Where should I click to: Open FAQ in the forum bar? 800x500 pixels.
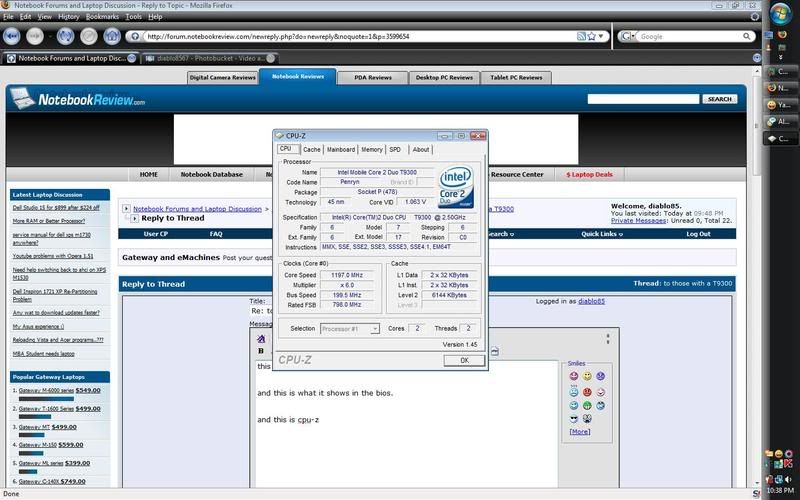point(216,234)
